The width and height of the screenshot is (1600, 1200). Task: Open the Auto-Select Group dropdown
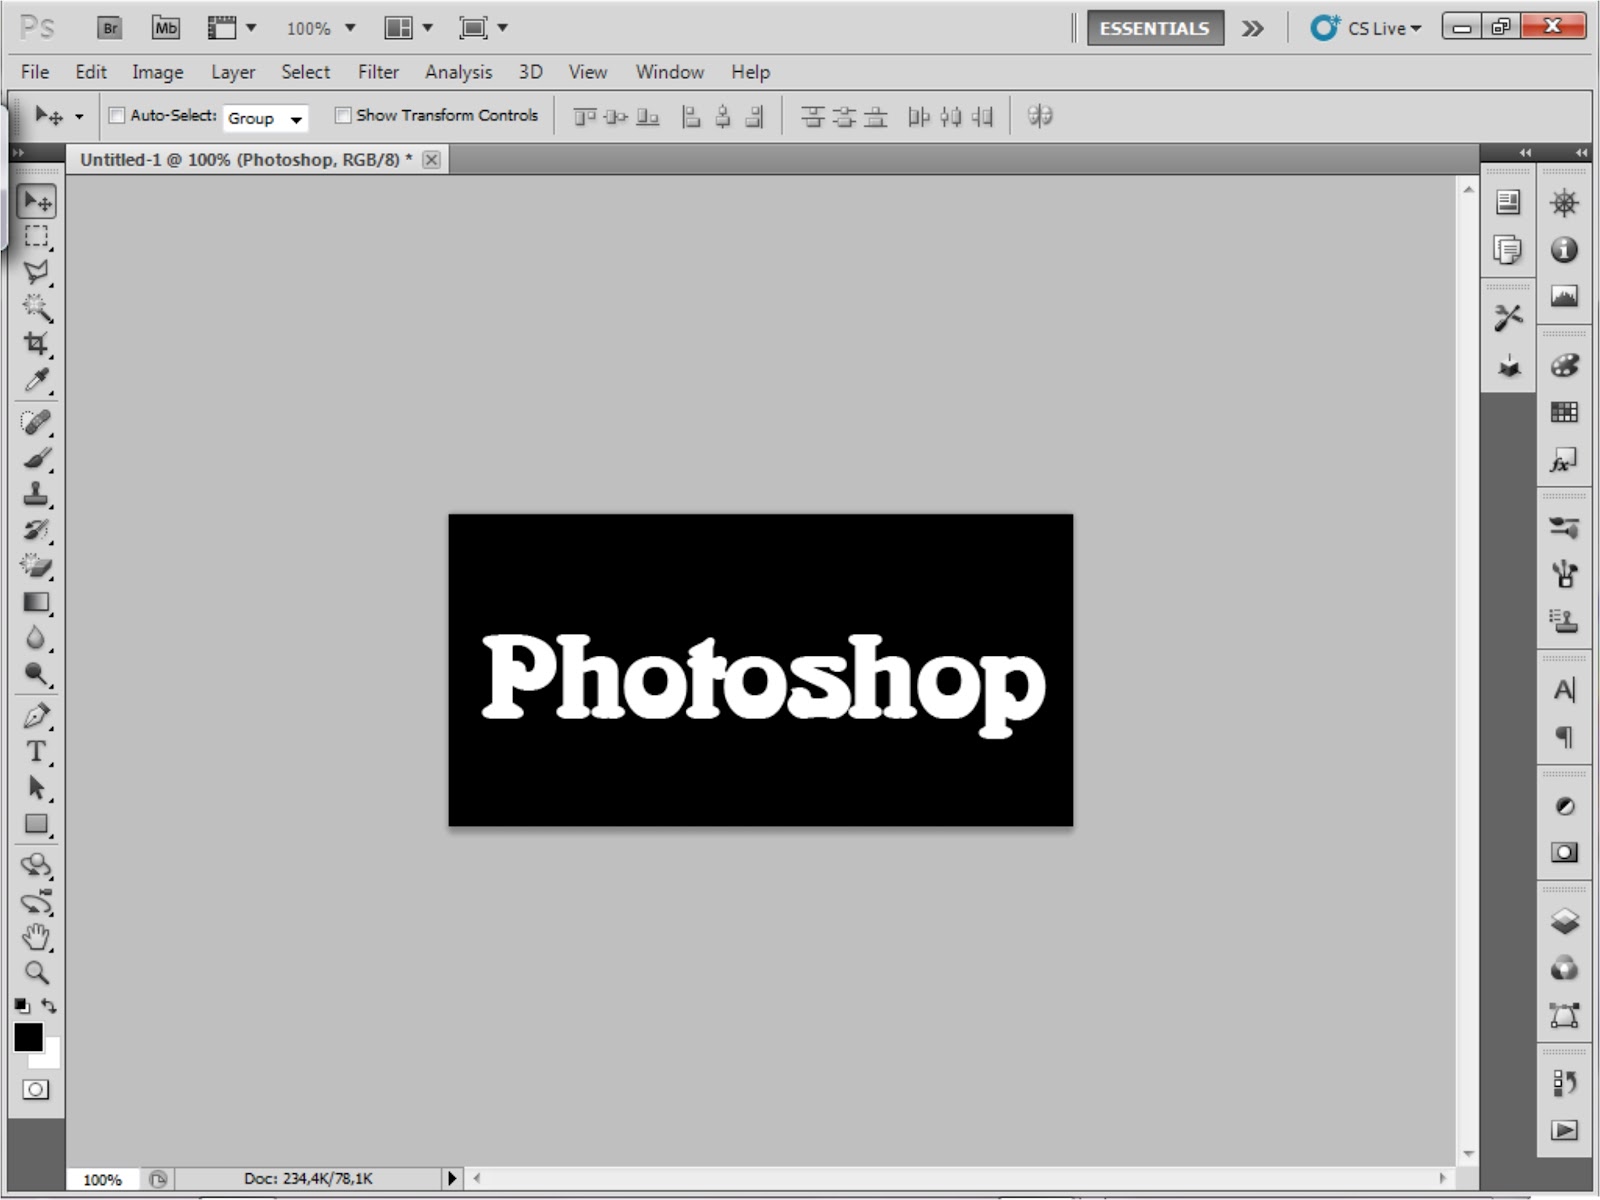coord(265,118)
